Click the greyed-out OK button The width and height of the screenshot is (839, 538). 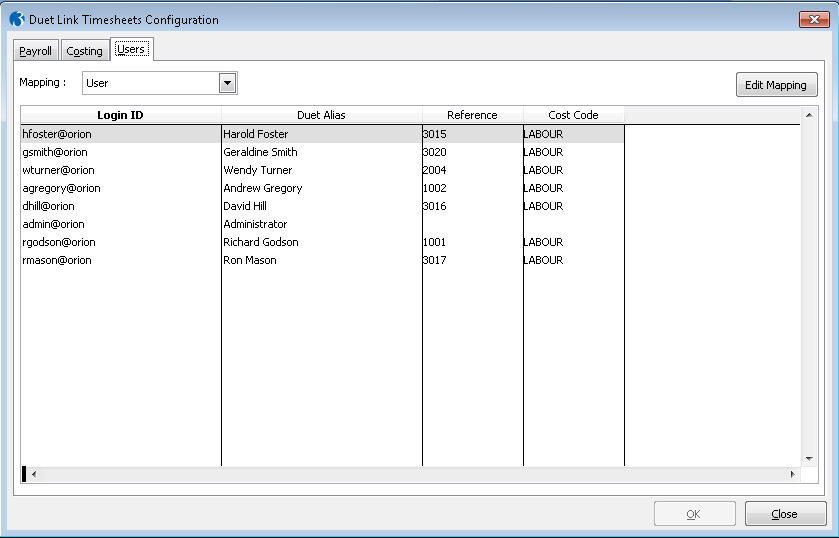pyautogui.click(x=694, y=514)
